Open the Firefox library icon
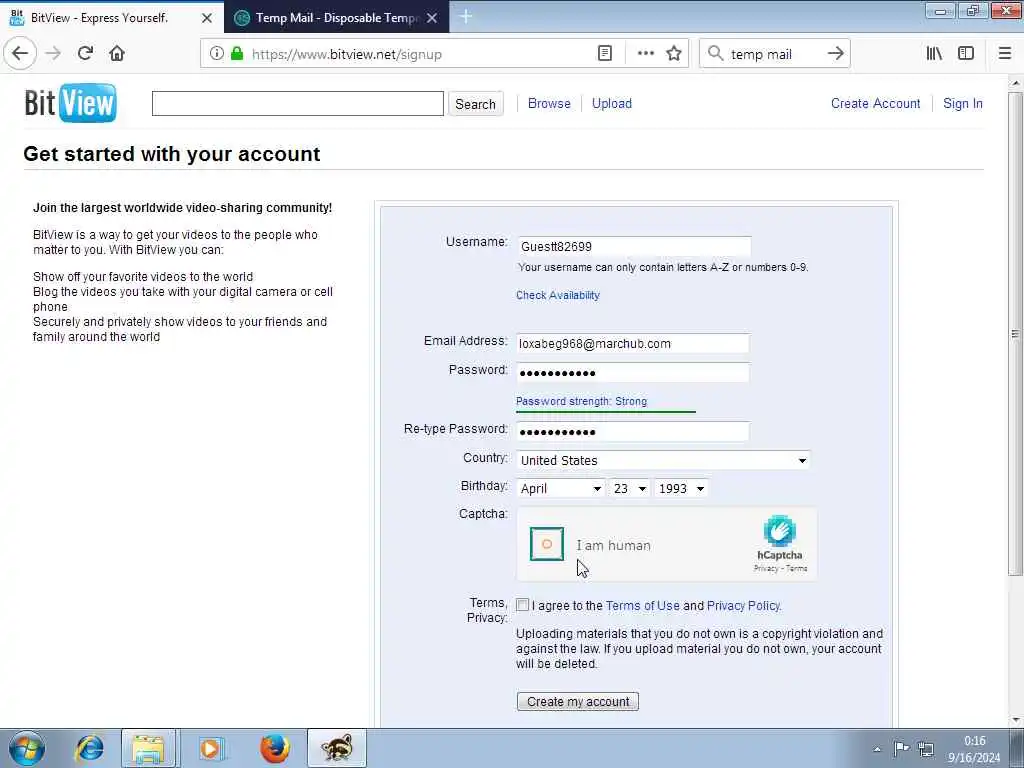Viewport: 1024px width, 768px height. (x=934, y=54)
